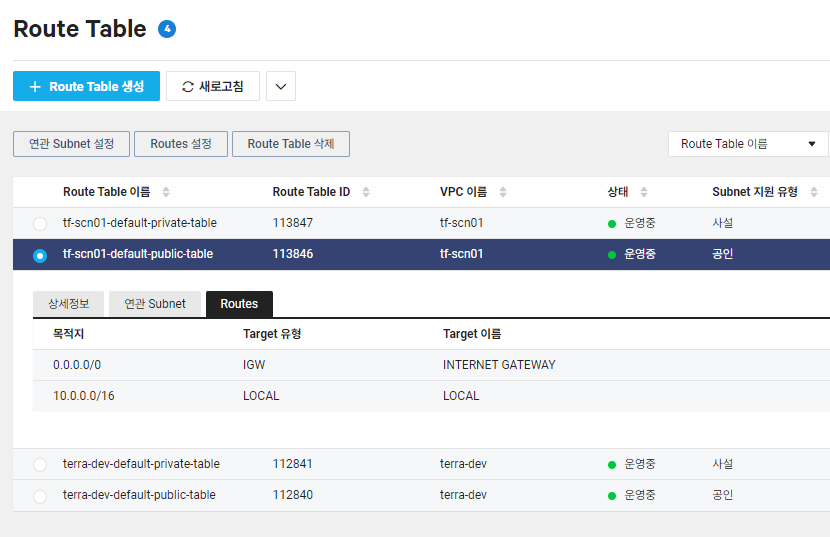
Task: Click the Route Table 생성 button
Action: (86, 86)
